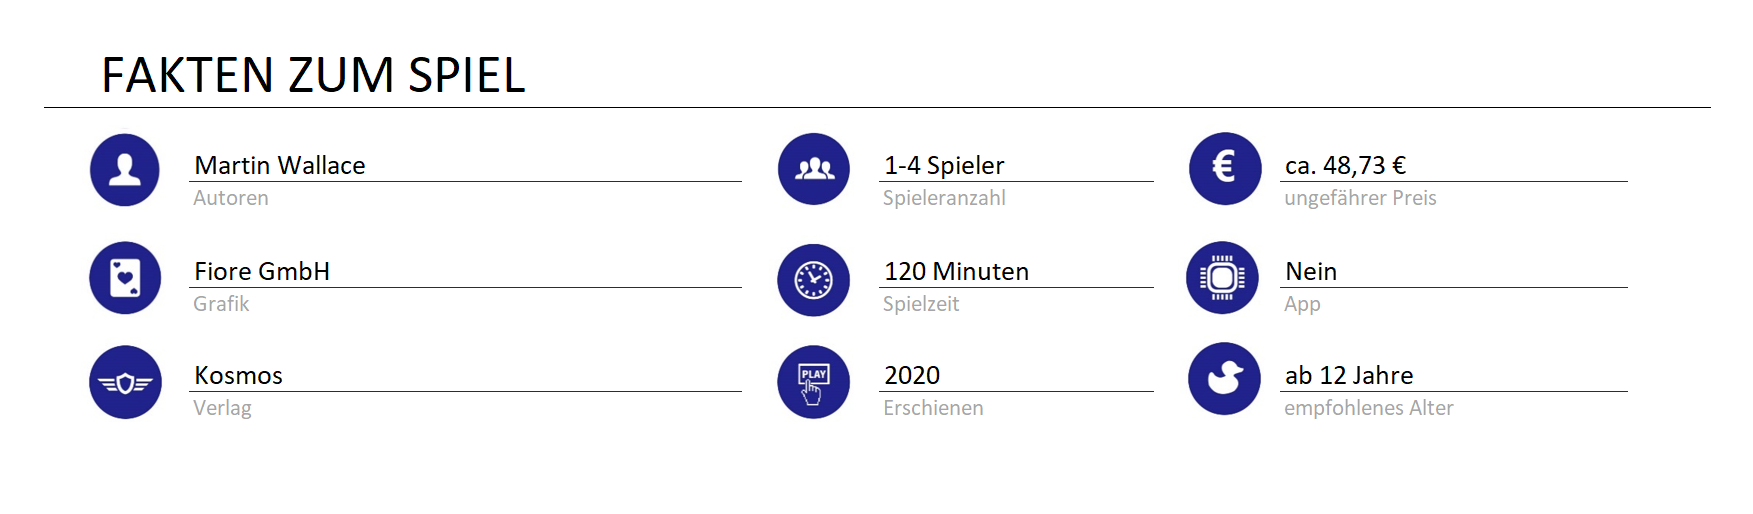Image resolution: width=1753 pixels, height=514 pixels.
Task: Select the Martin Wallace author name
Action: (x=280, y=165)
